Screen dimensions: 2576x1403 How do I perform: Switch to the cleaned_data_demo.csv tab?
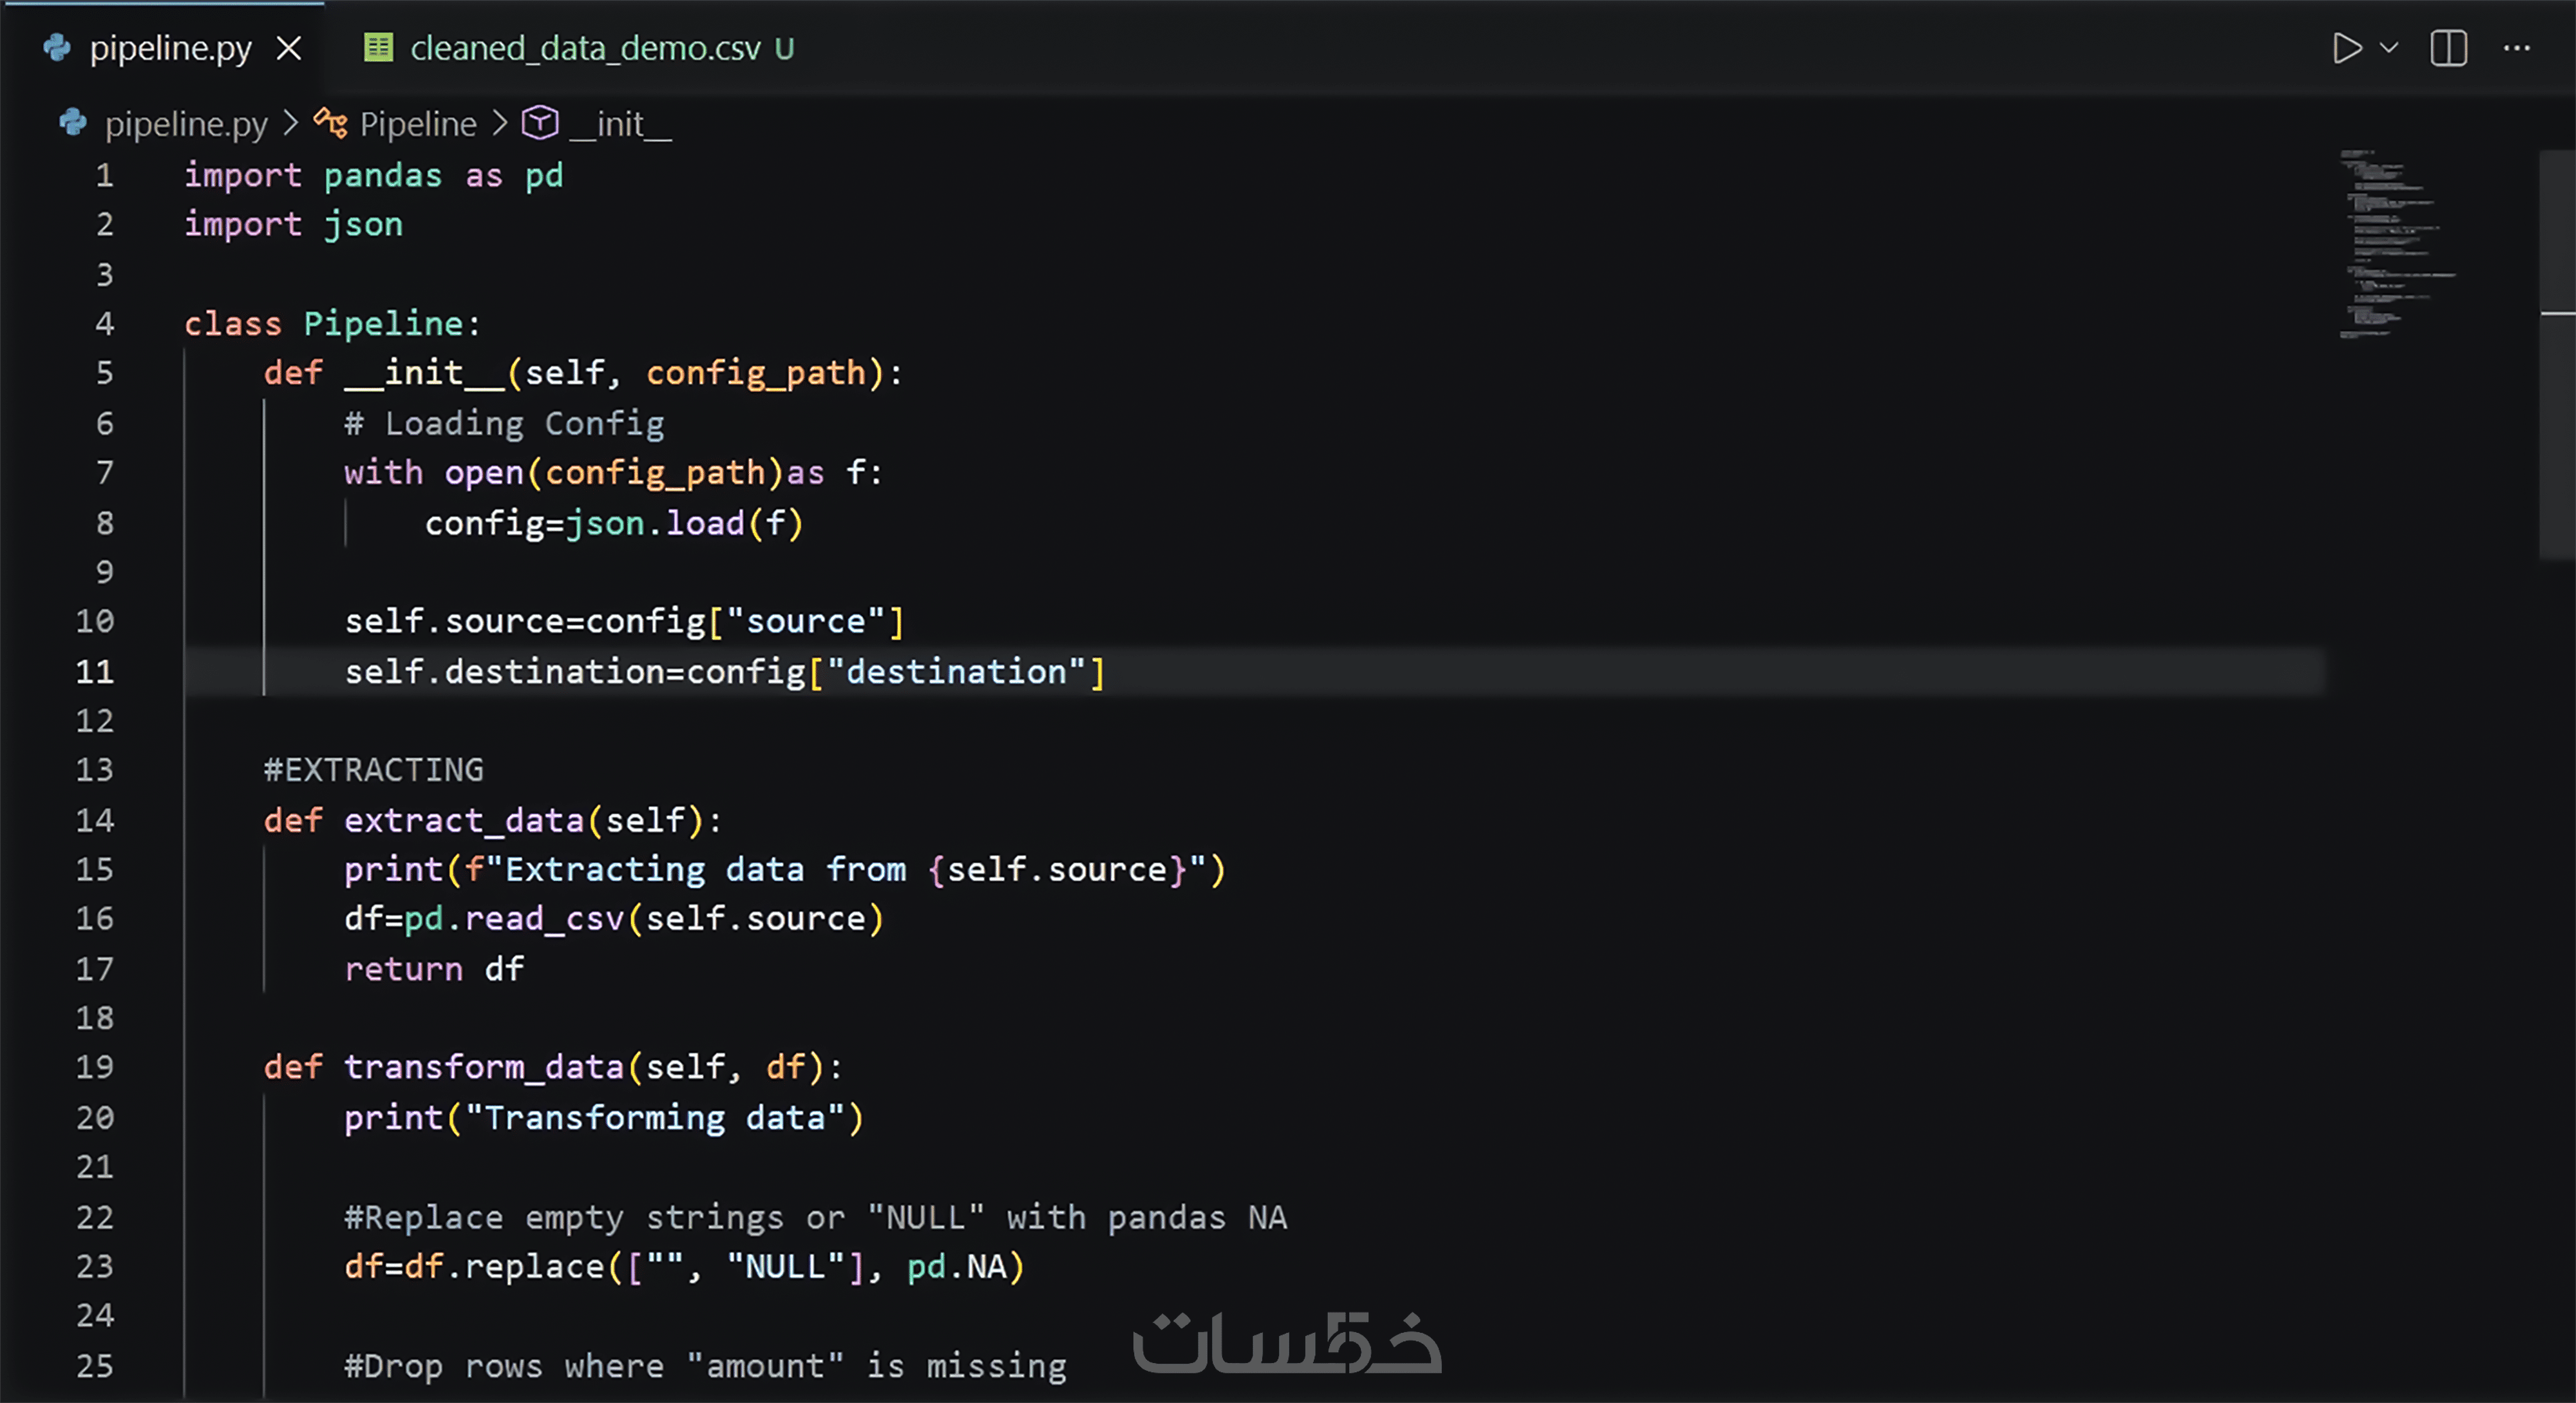point(585,48)
